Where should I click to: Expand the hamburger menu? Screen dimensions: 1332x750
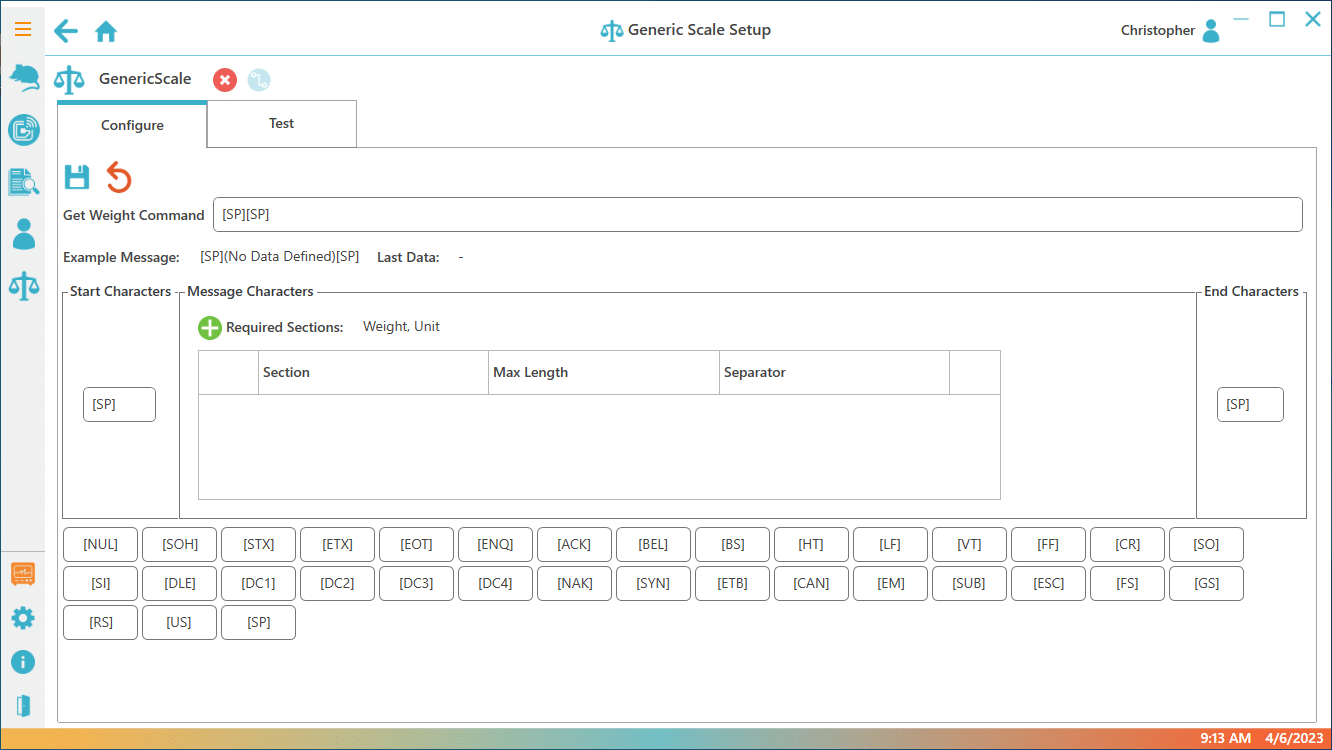(23, 29)
